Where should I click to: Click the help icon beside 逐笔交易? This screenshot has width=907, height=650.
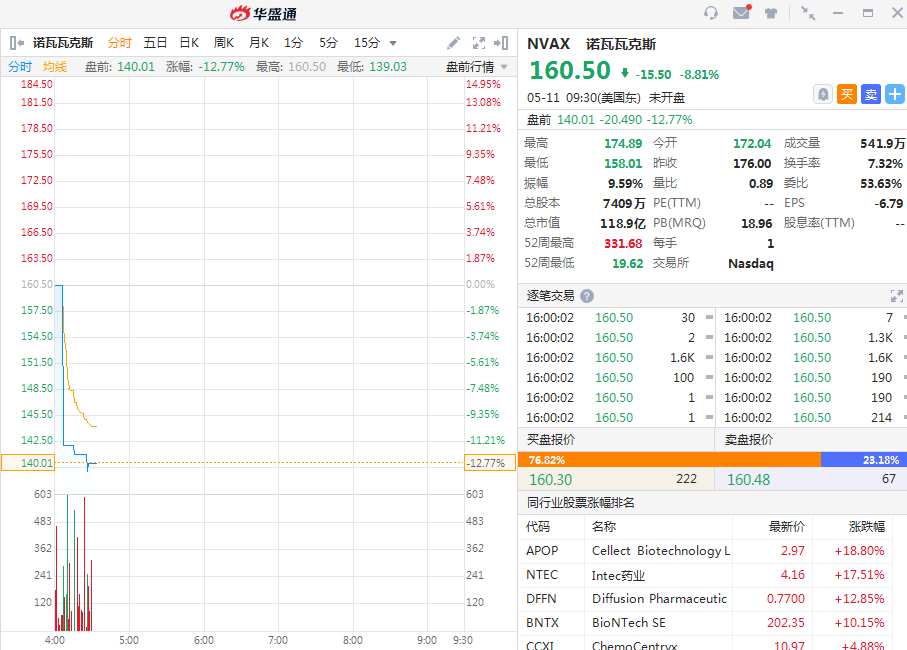(587, 295)
